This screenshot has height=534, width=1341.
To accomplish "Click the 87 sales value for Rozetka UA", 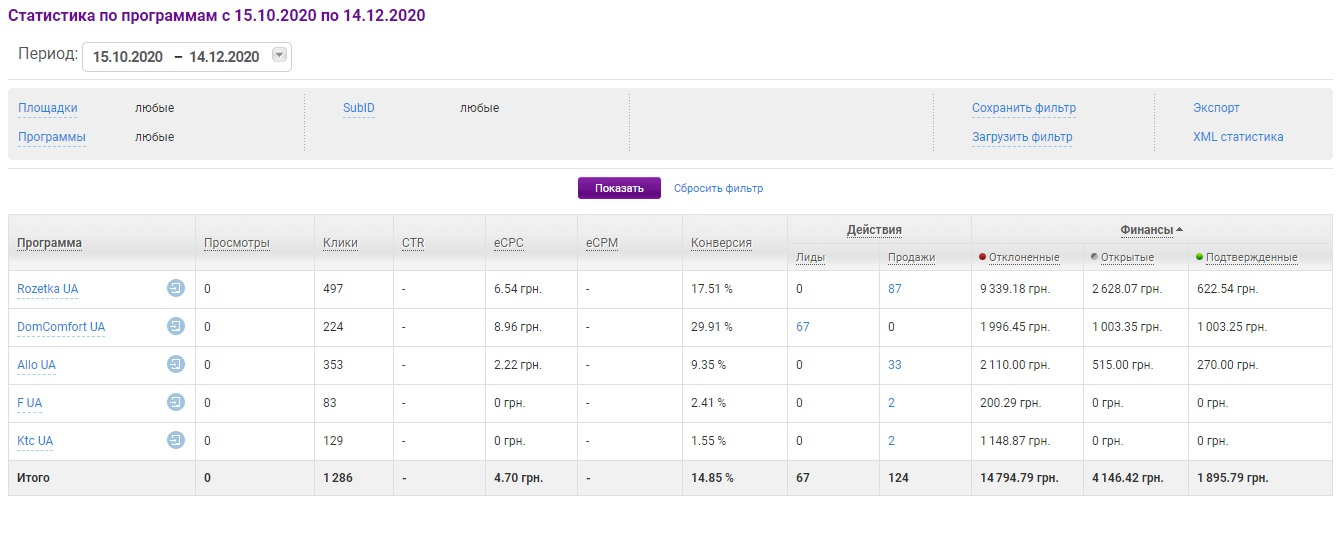I will 895,289.
